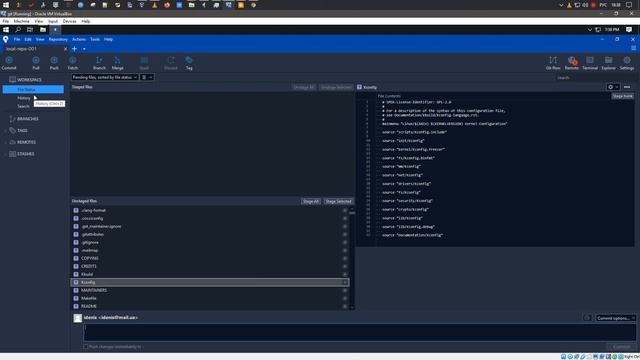Screen dimensions: 640x360
Task: Open the file list view mode dropdown
Action: click(x=147, y=77)
